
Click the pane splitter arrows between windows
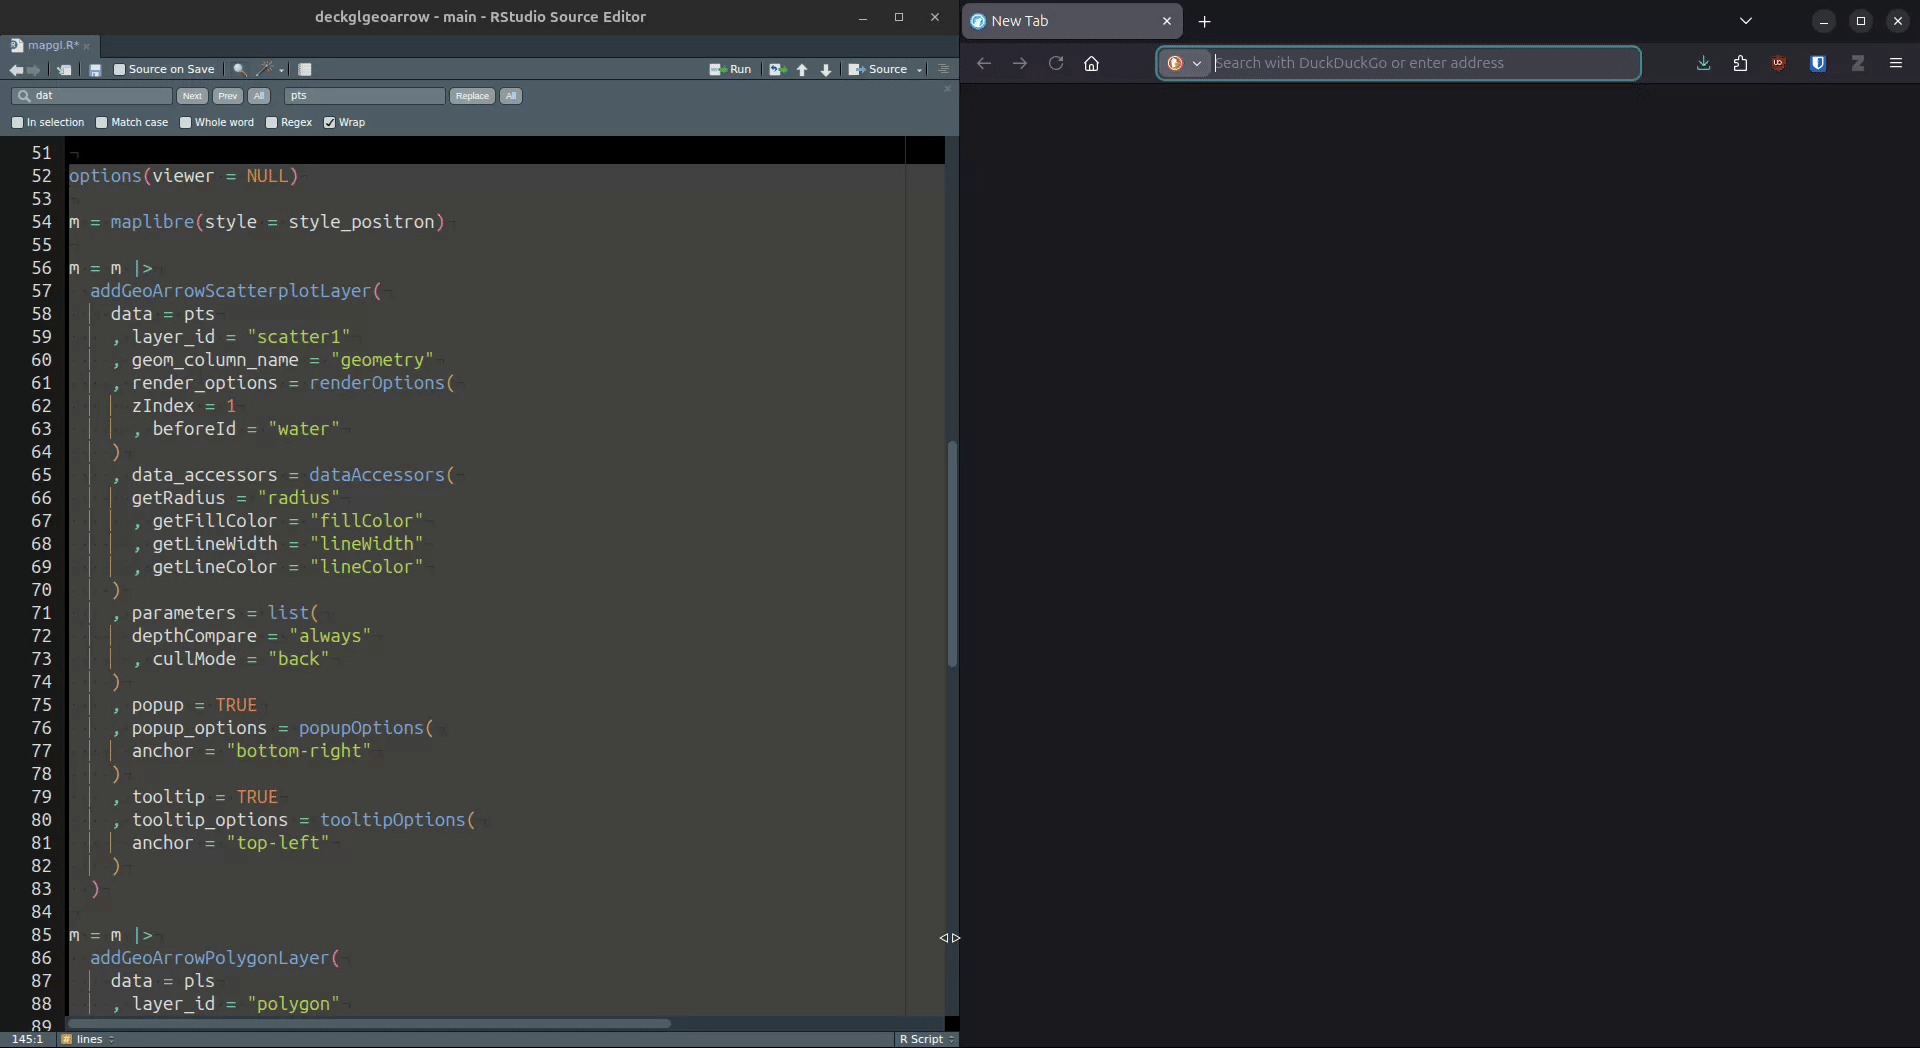pos(950,938)
